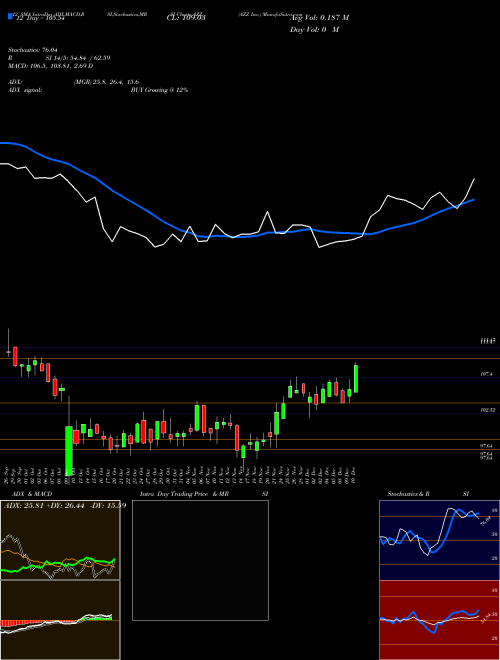Click the 102.52 price axis label
The height and width of the screenshot is (660, 500).
coord(488,410)
